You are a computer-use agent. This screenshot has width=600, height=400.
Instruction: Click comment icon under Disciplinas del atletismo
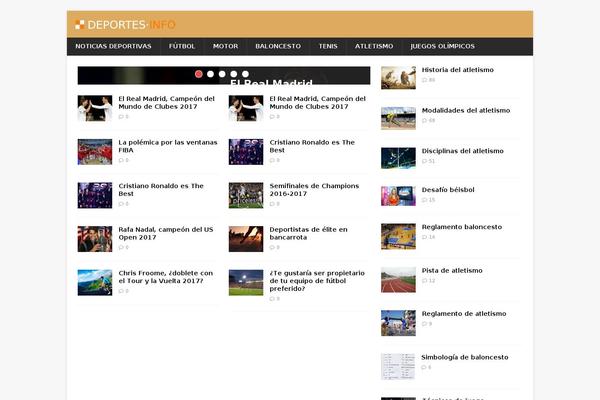(x=424, y=161)
